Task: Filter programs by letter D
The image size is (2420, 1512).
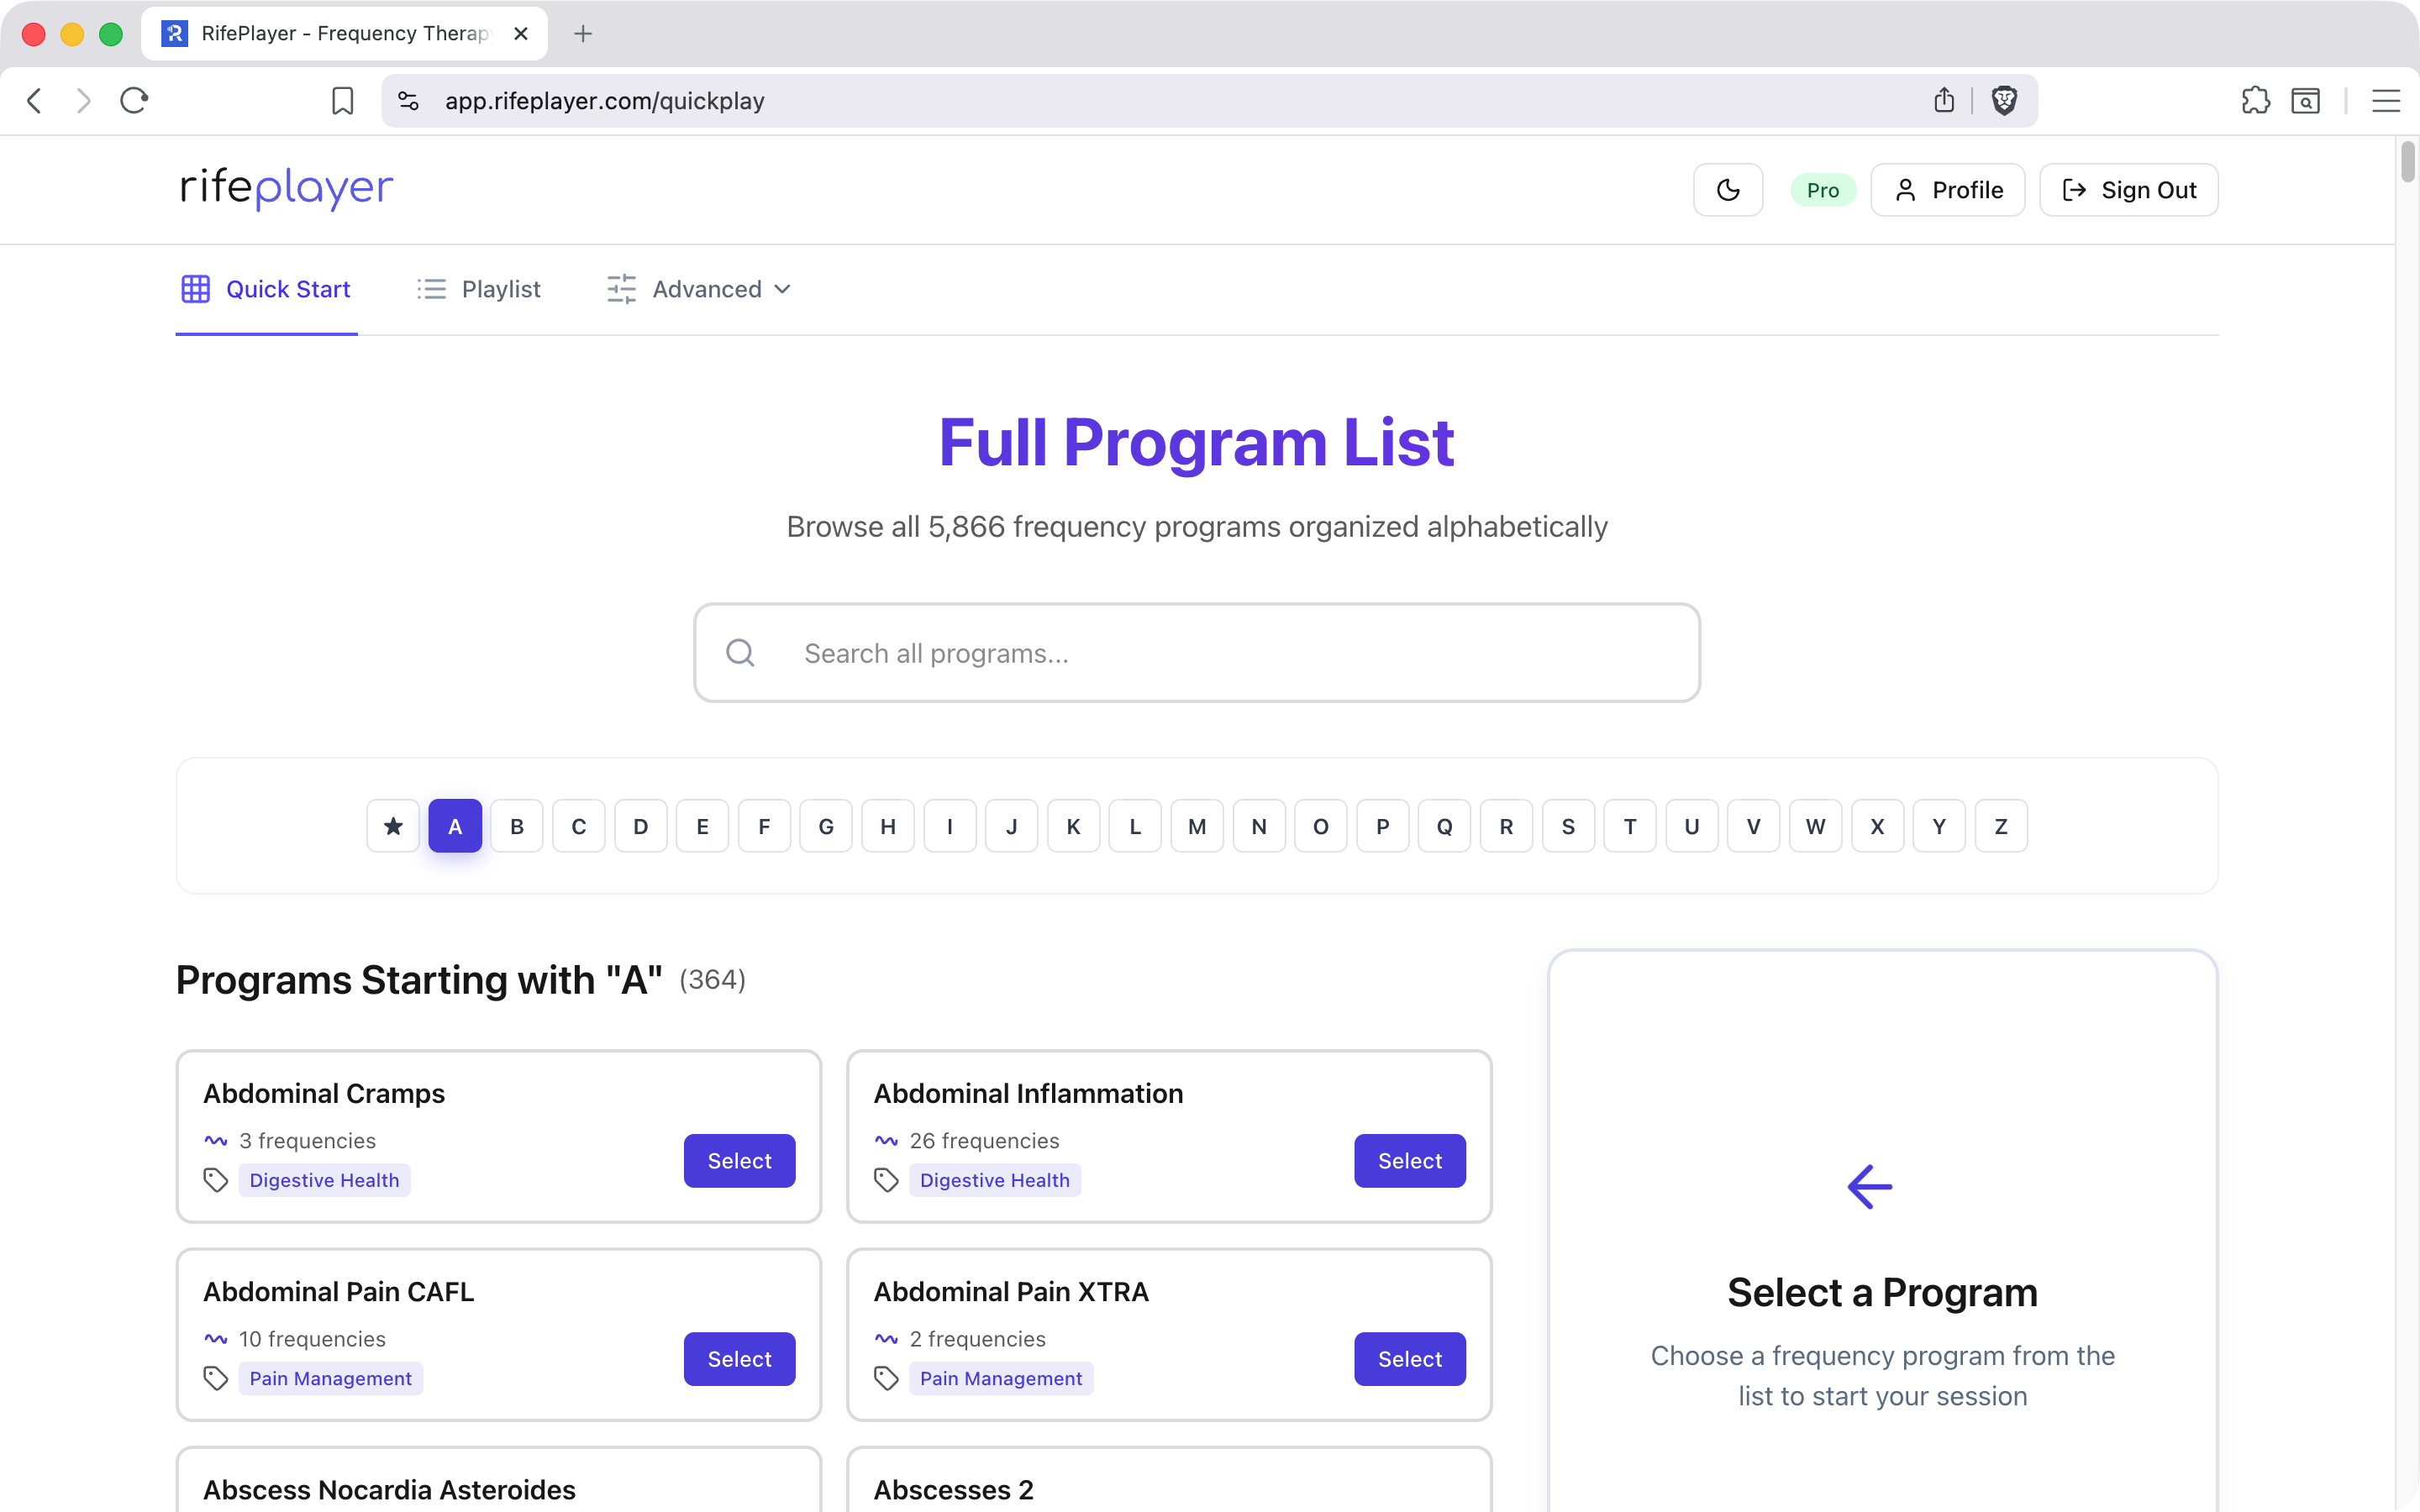Action: click(641, 826)
